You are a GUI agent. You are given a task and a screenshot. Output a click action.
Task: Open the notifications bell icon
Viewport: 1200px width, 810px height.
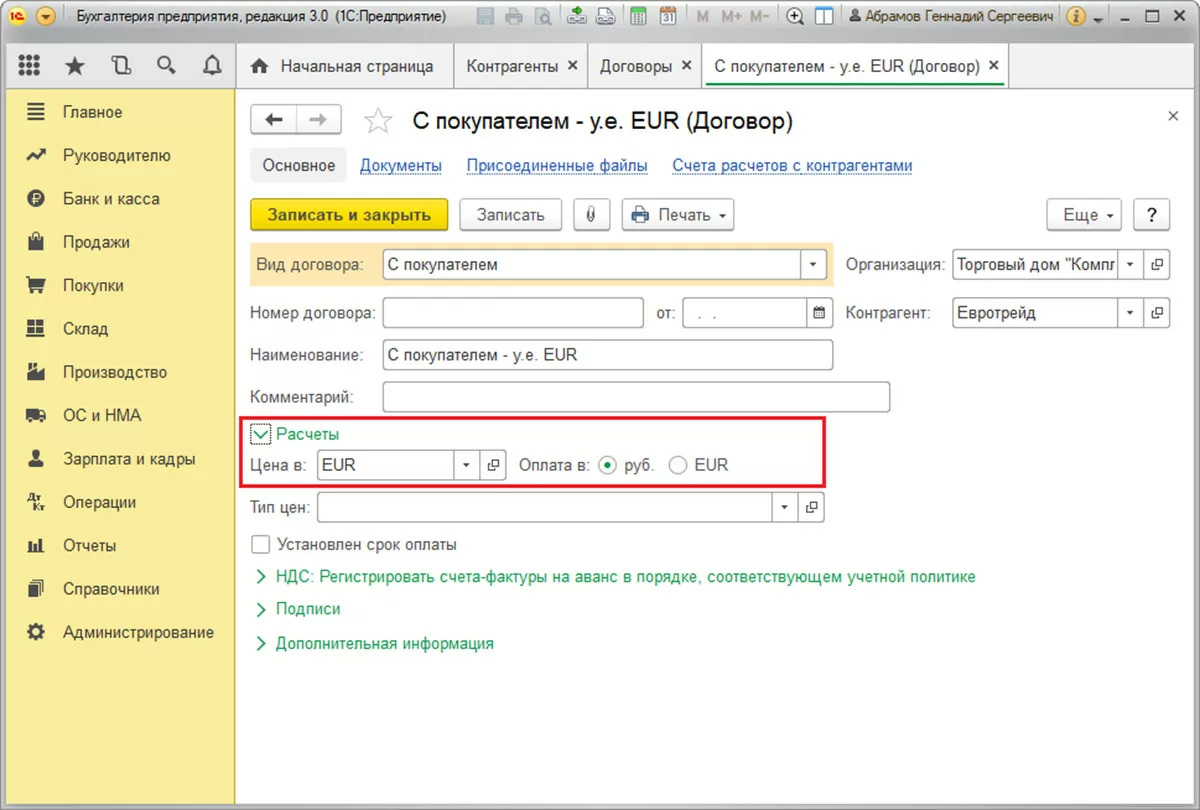pos(211,66)
